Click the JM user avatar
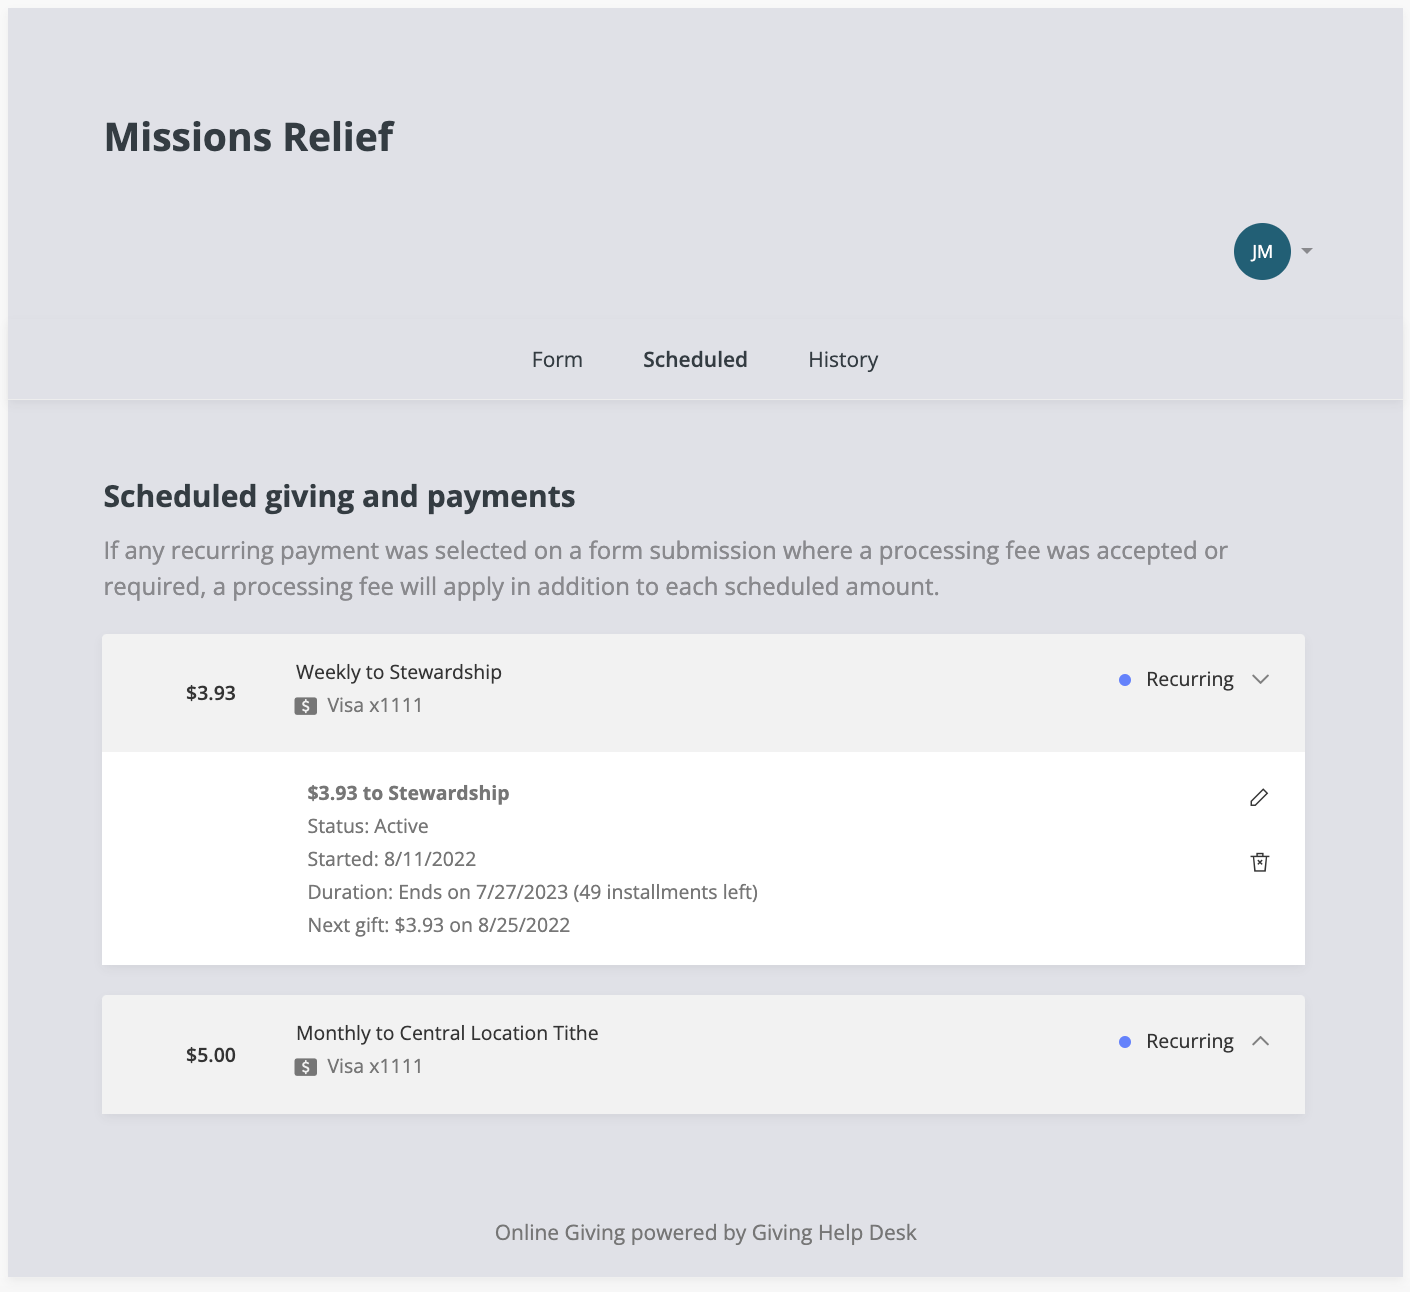This screenshot has height=1292, width=1410. [1262, 251]
